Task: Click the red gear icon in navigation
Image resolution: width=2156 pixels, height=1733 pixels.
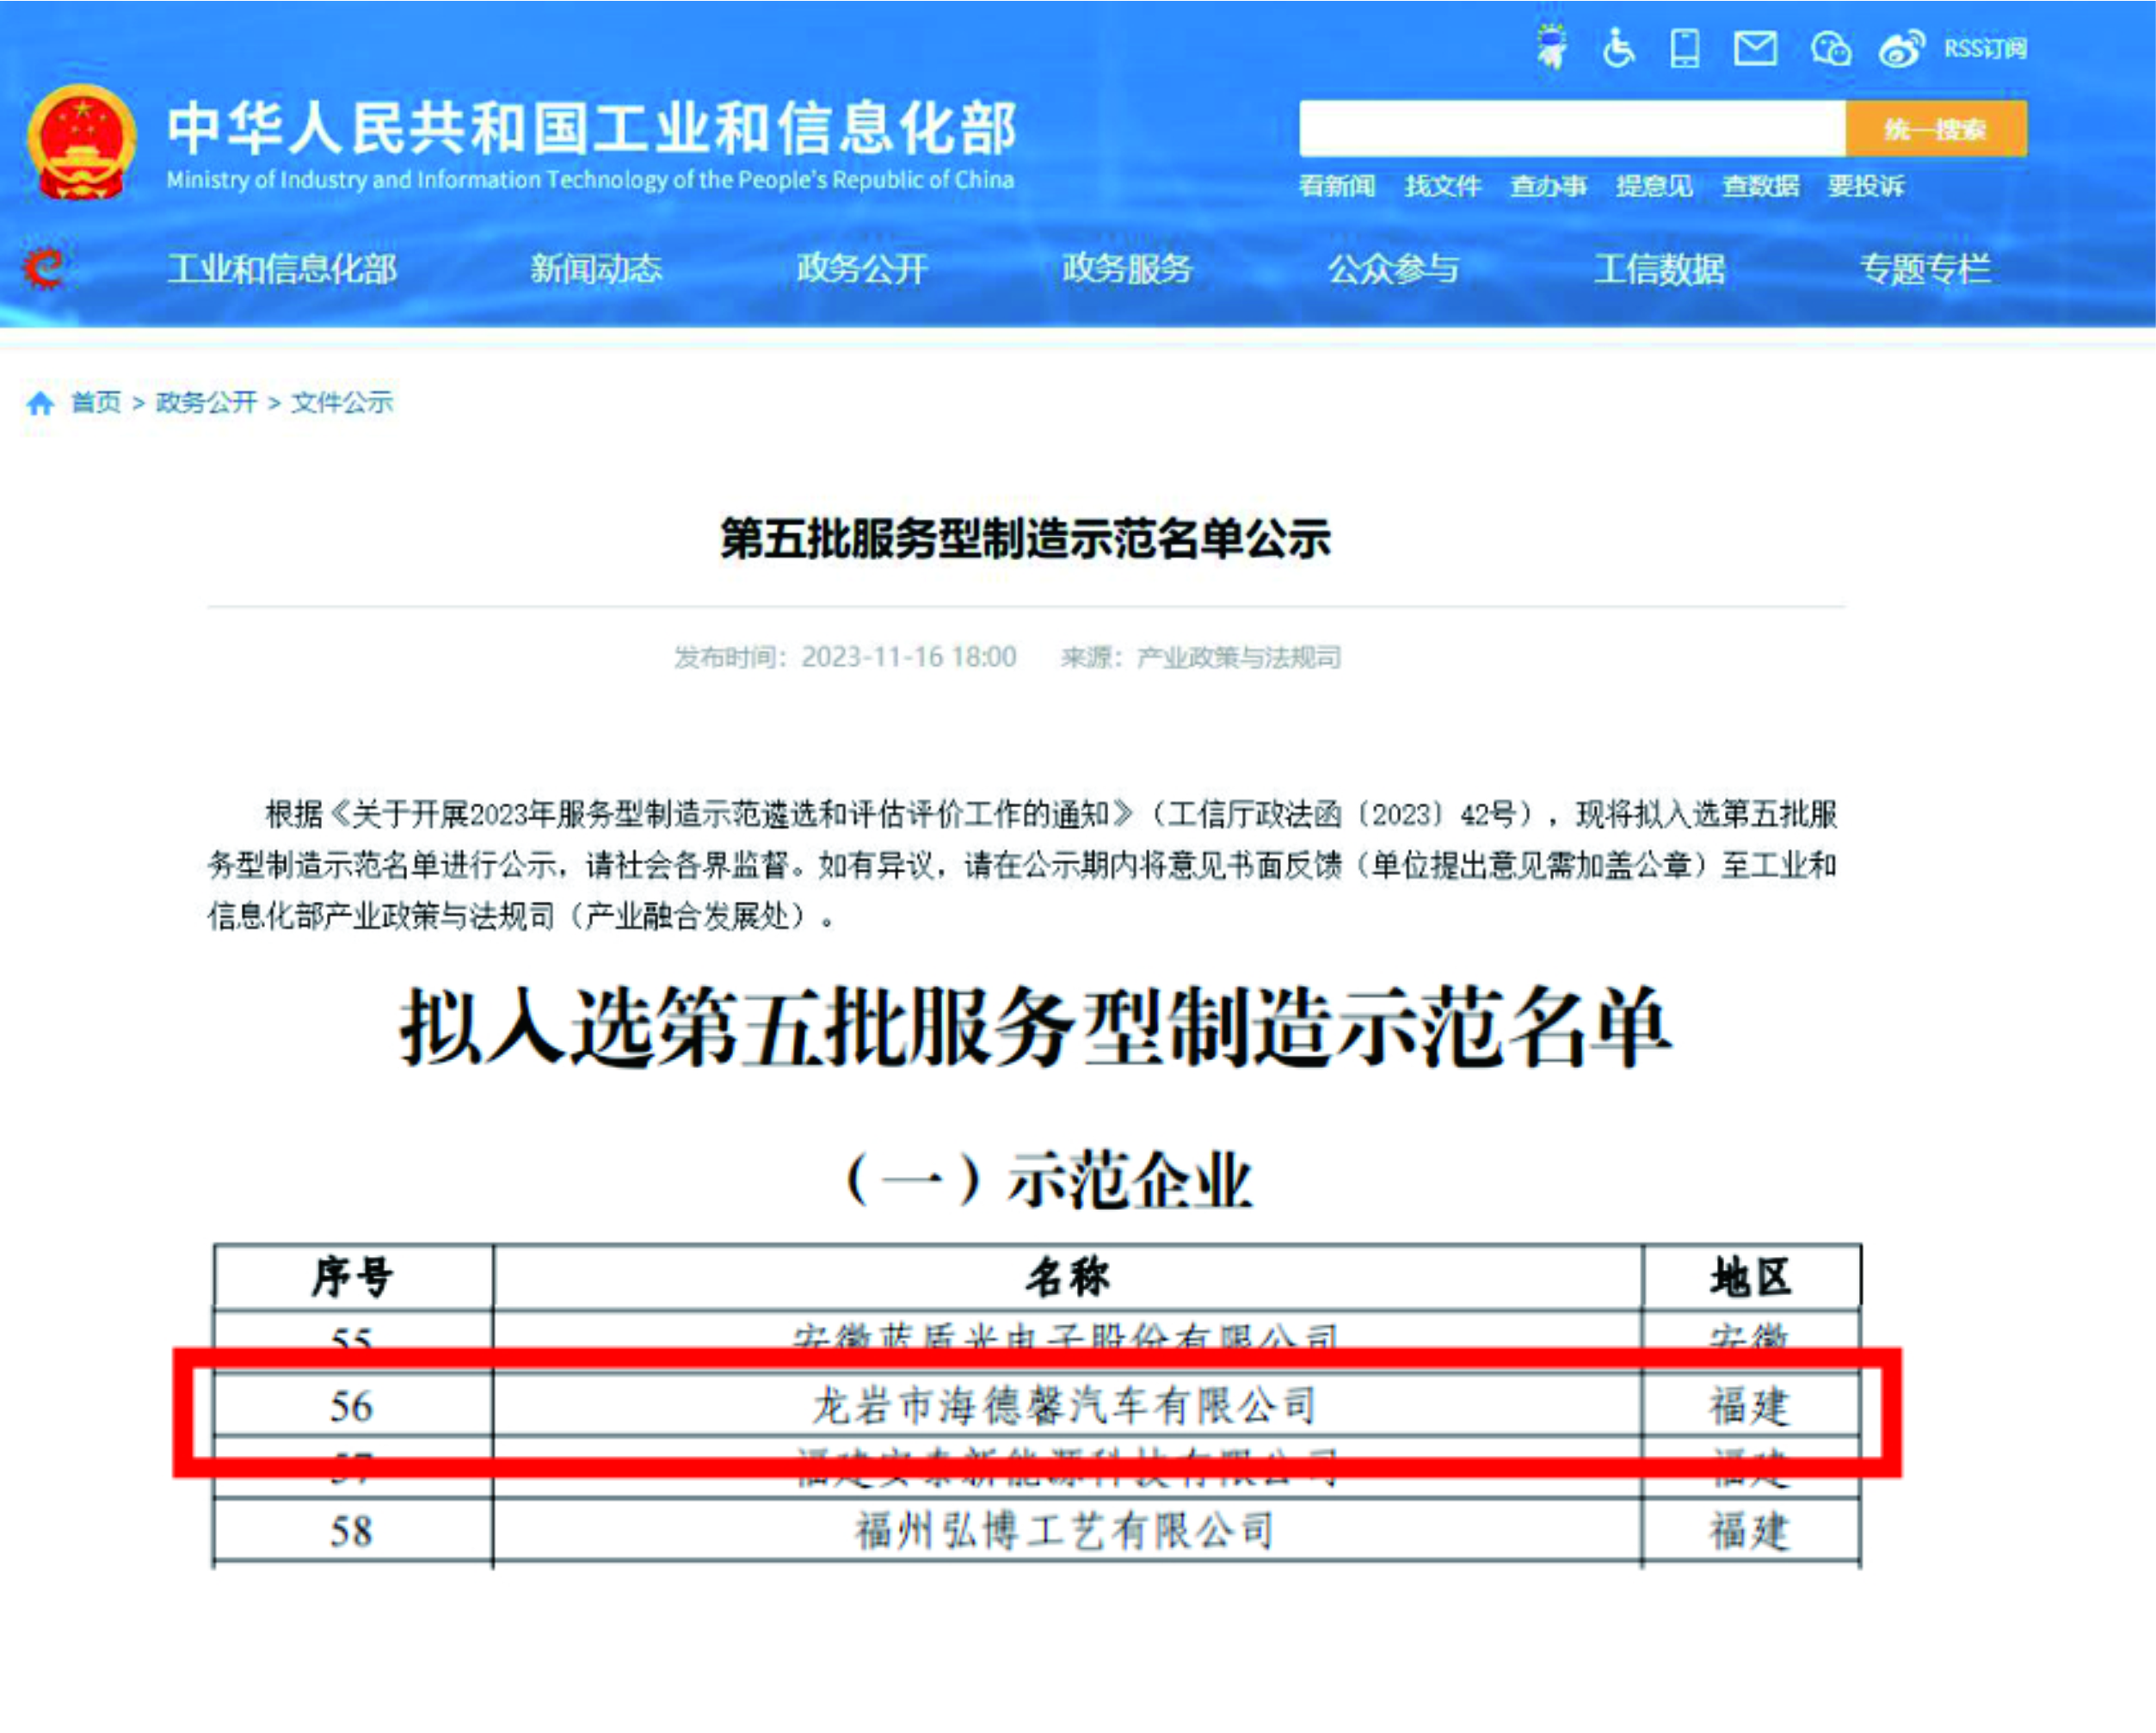Action: (44, 268)
